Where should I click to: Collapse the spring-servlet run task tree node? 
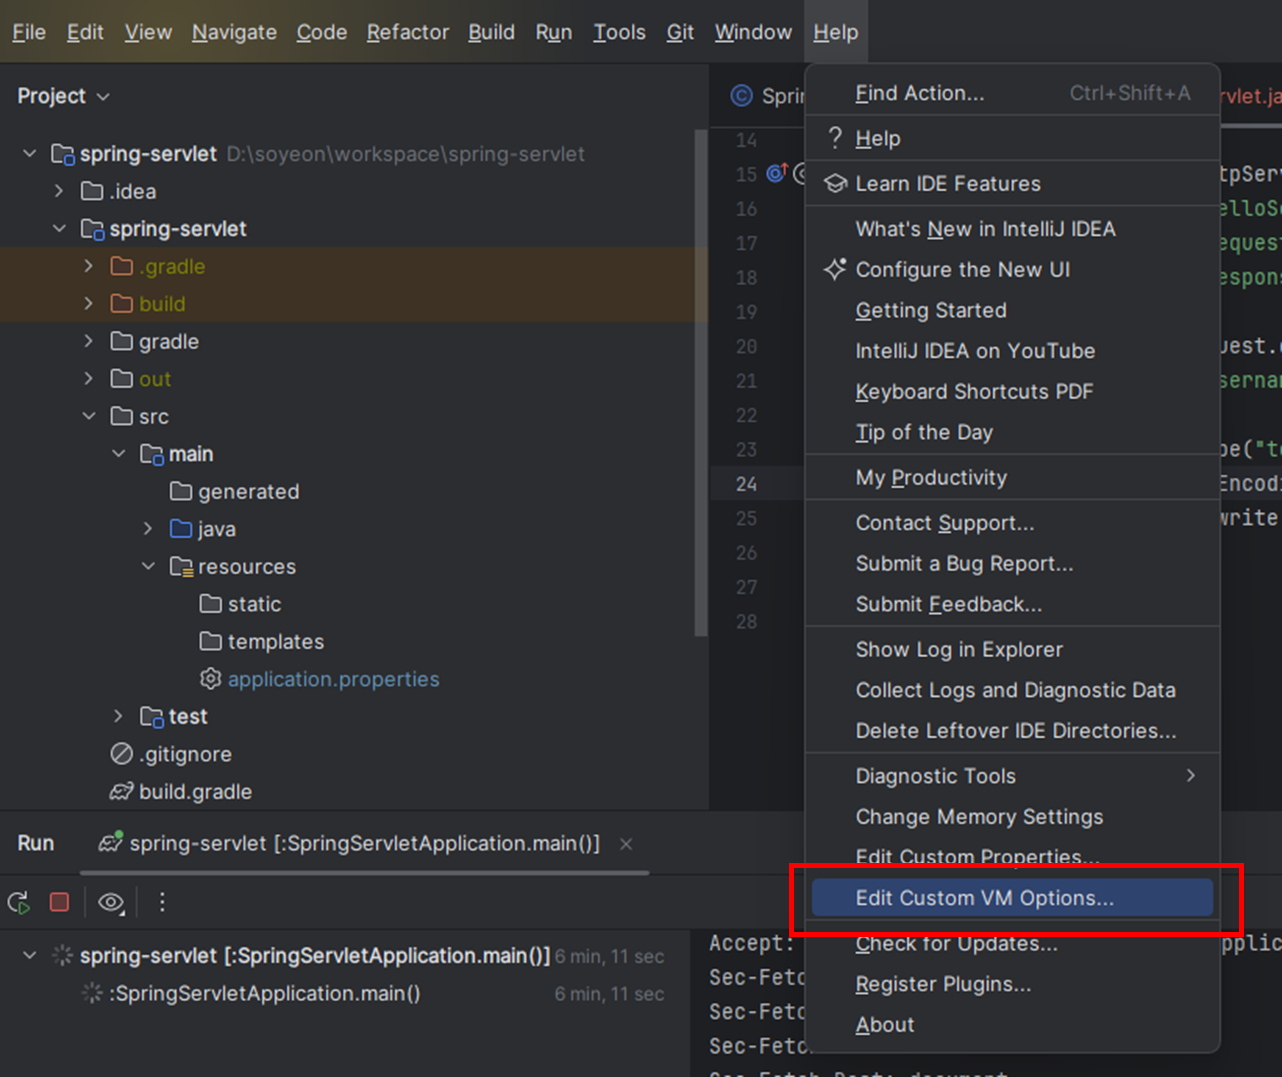(30, 955)
